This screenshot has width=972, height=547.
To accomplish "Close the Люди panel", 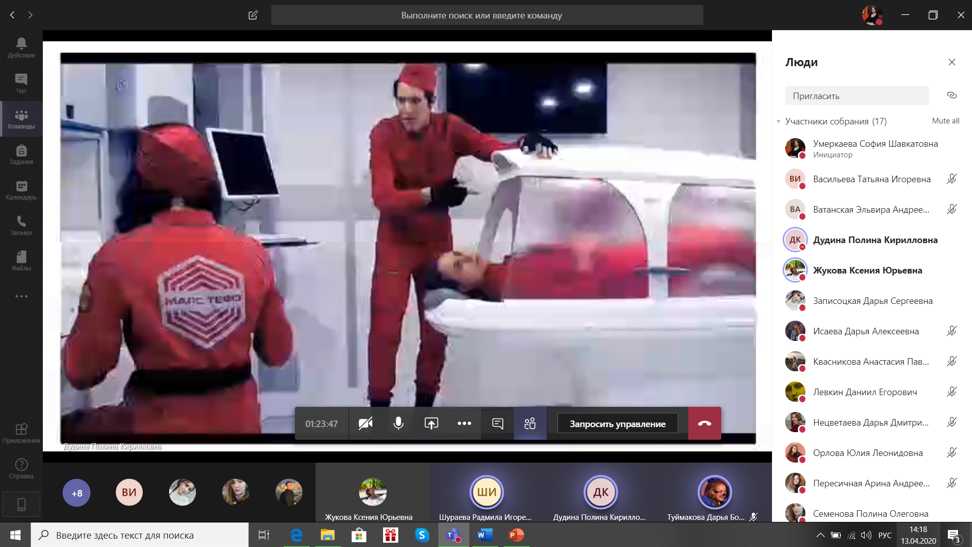I will (x=951, y=62).
